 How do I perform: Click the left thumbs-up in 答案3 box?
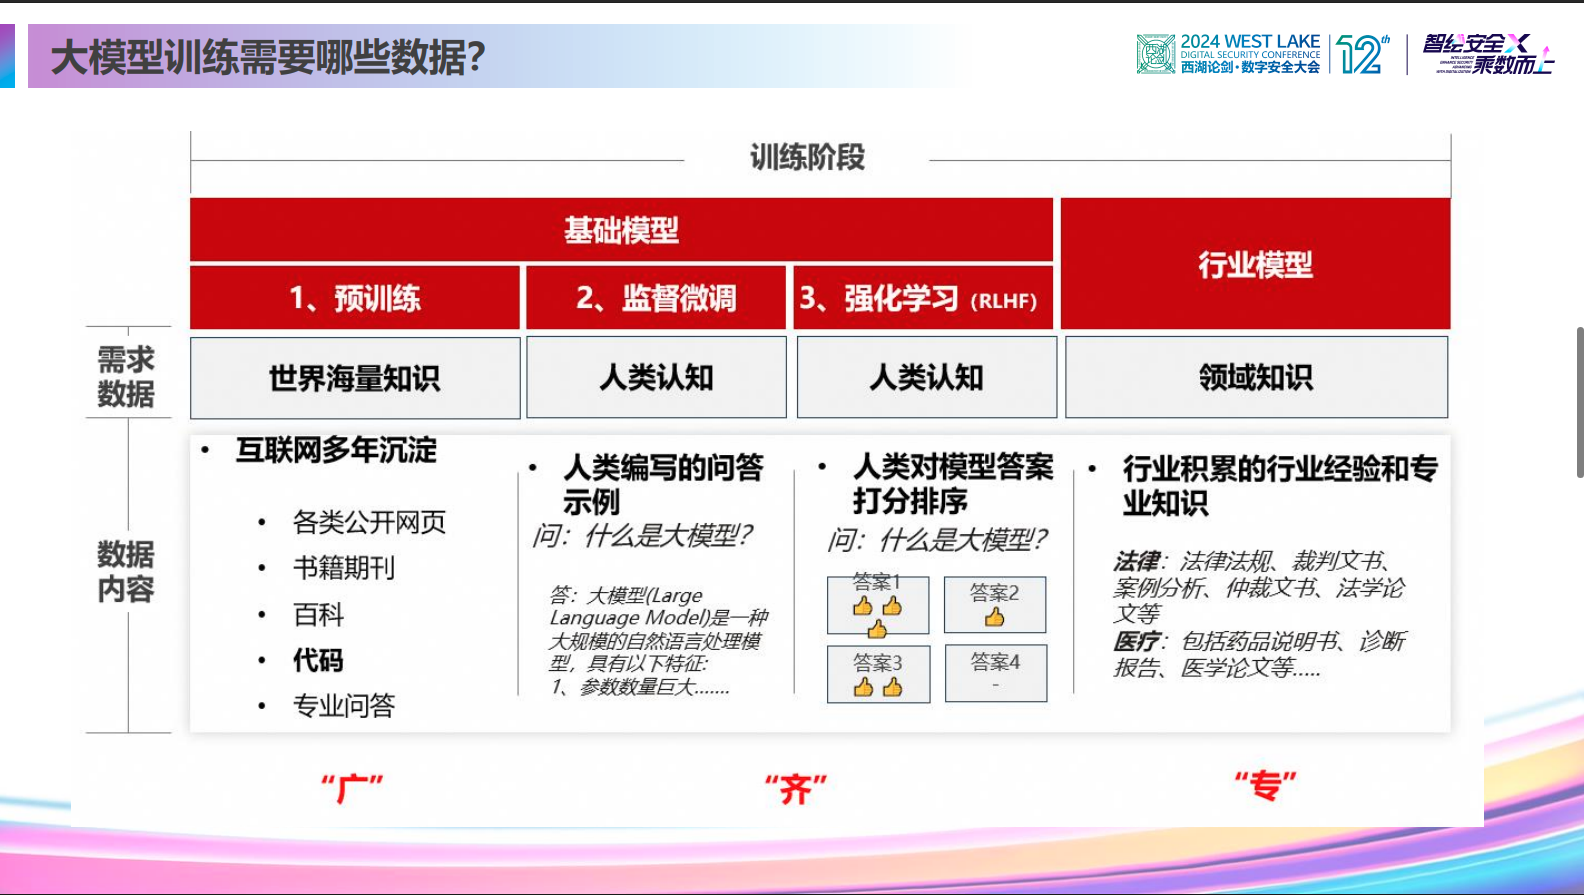point(863,687)
